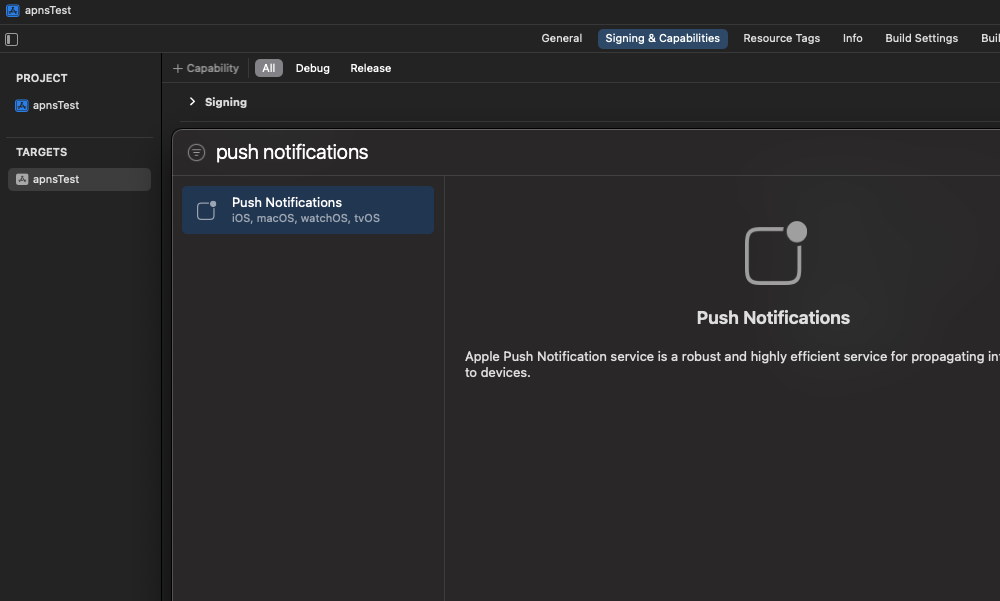This screenshot has height=601, width=1000.
Task: Click the apnsTest target app icon
Action: tap(22, 179)
